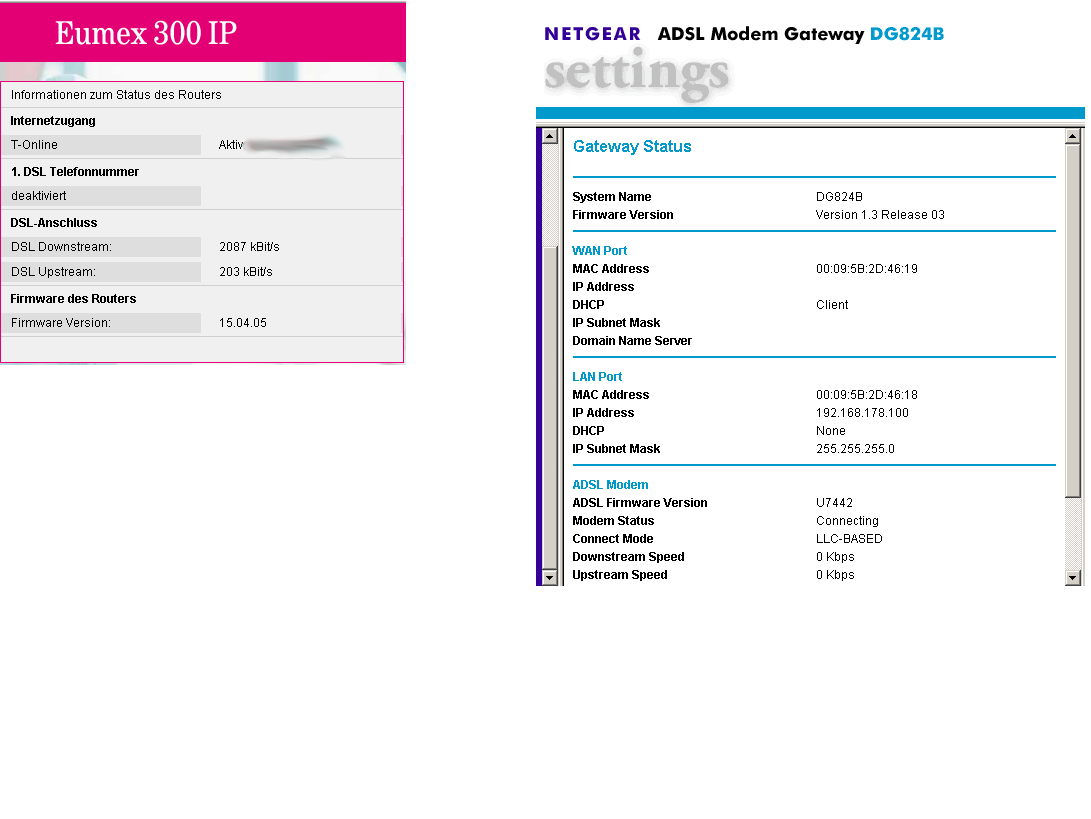Click the DSL Downstream: label
This screenshot has height=819, width=1091.
[x=61, y=246]
